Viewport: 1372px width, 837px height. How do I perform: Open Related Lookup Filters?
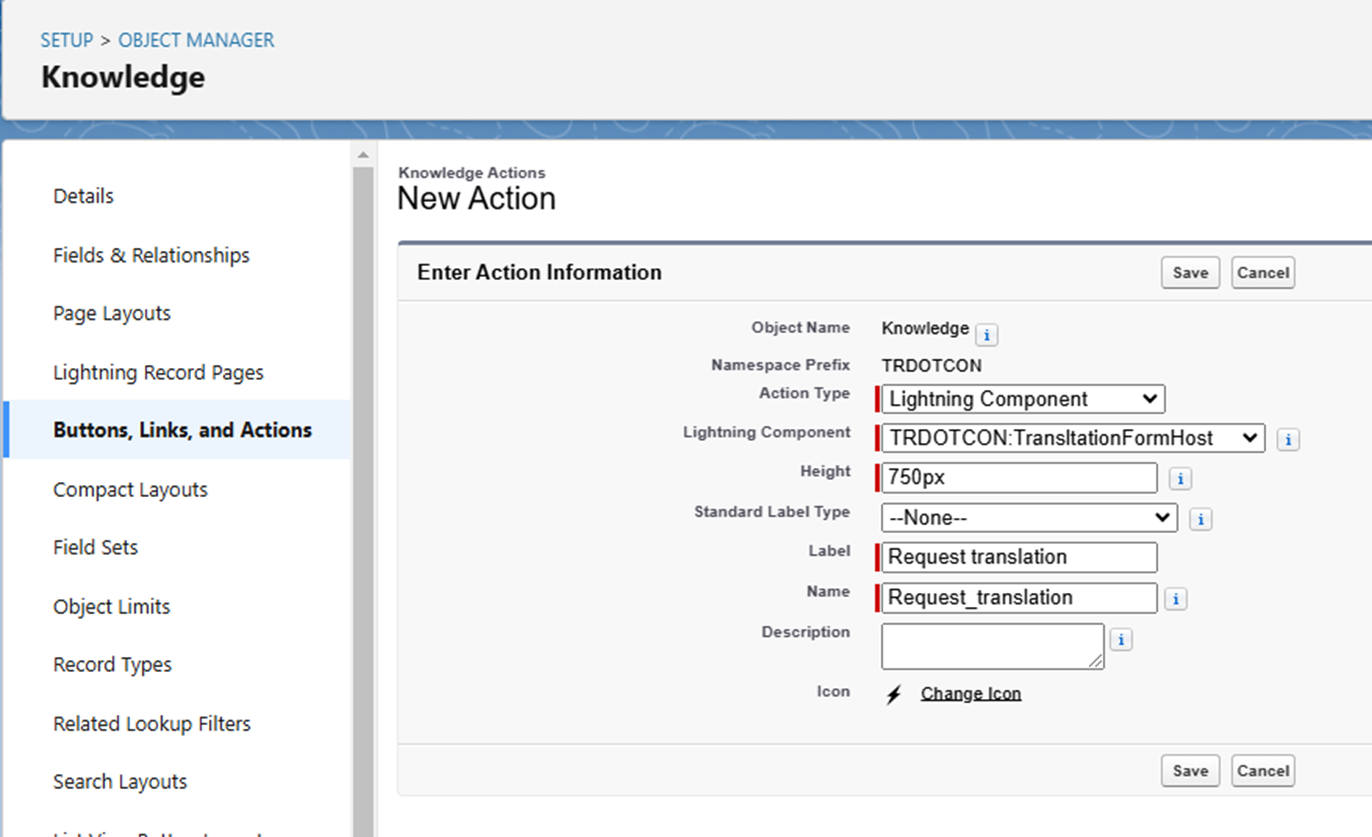point(152,723)
